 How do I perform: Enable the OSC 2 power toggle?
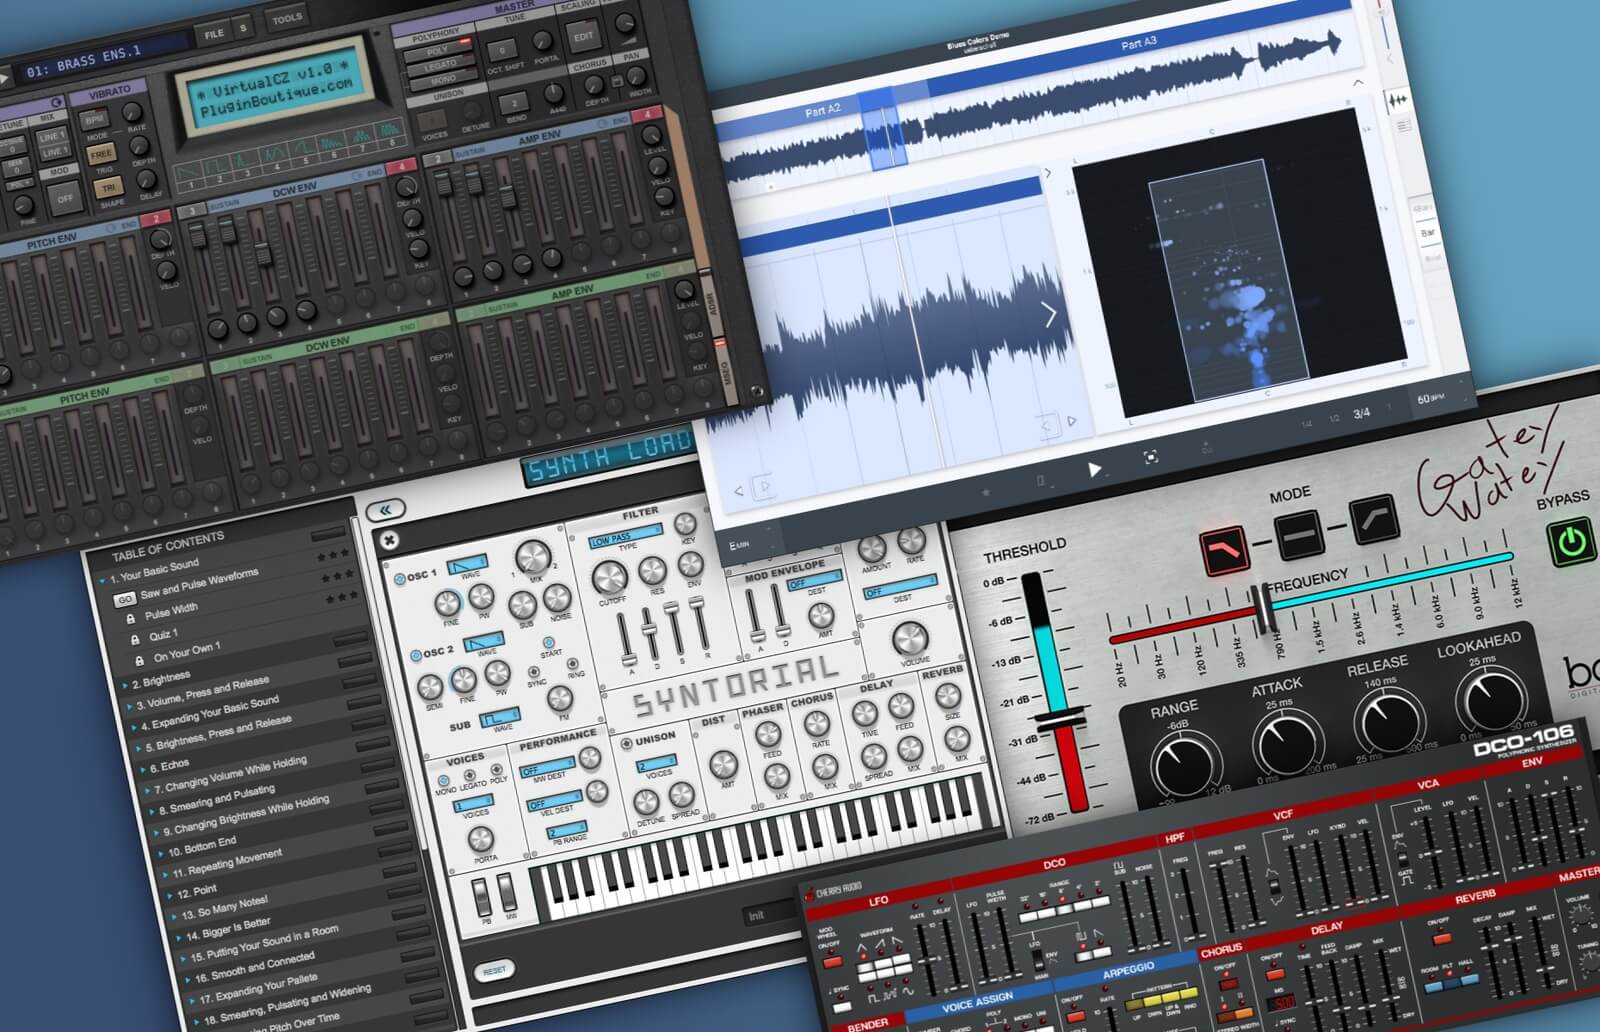[415, 656]
